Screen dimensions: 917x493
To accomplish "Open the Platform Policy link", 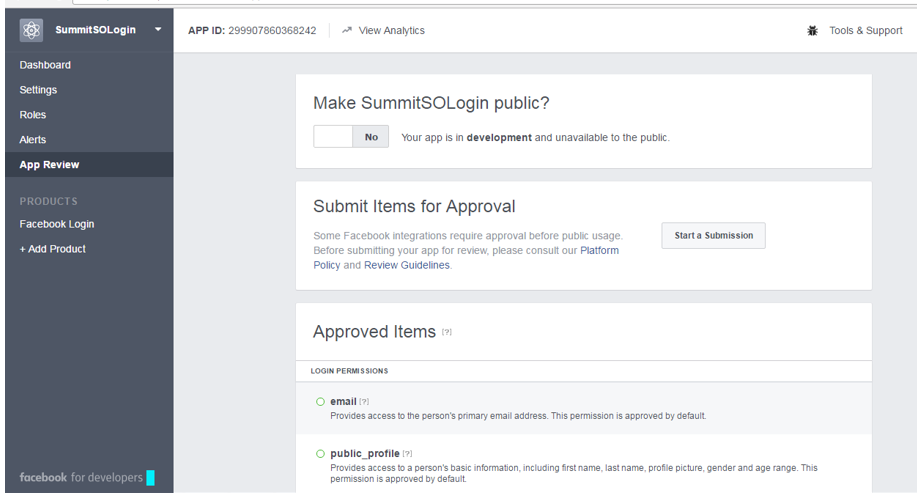I will (x=599, y=250).
